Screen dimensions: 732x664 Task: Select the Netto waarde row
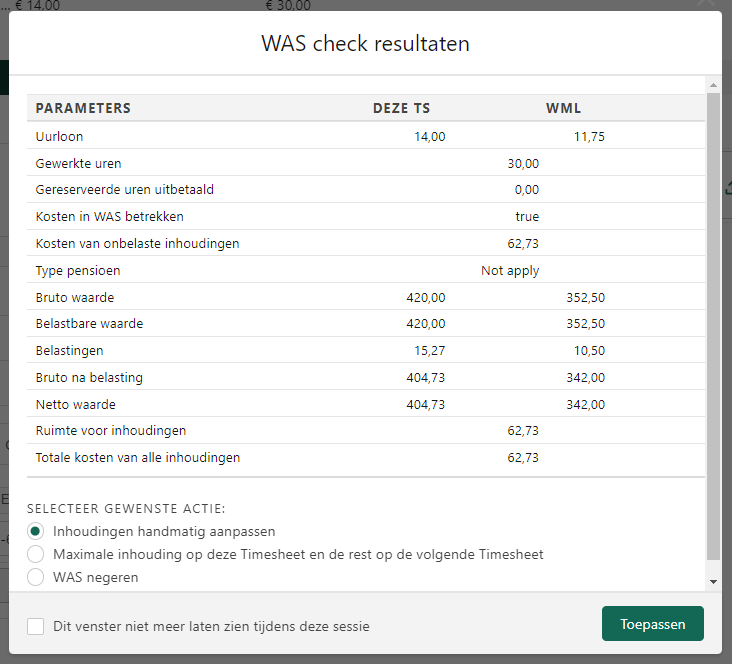pos(75,404)
